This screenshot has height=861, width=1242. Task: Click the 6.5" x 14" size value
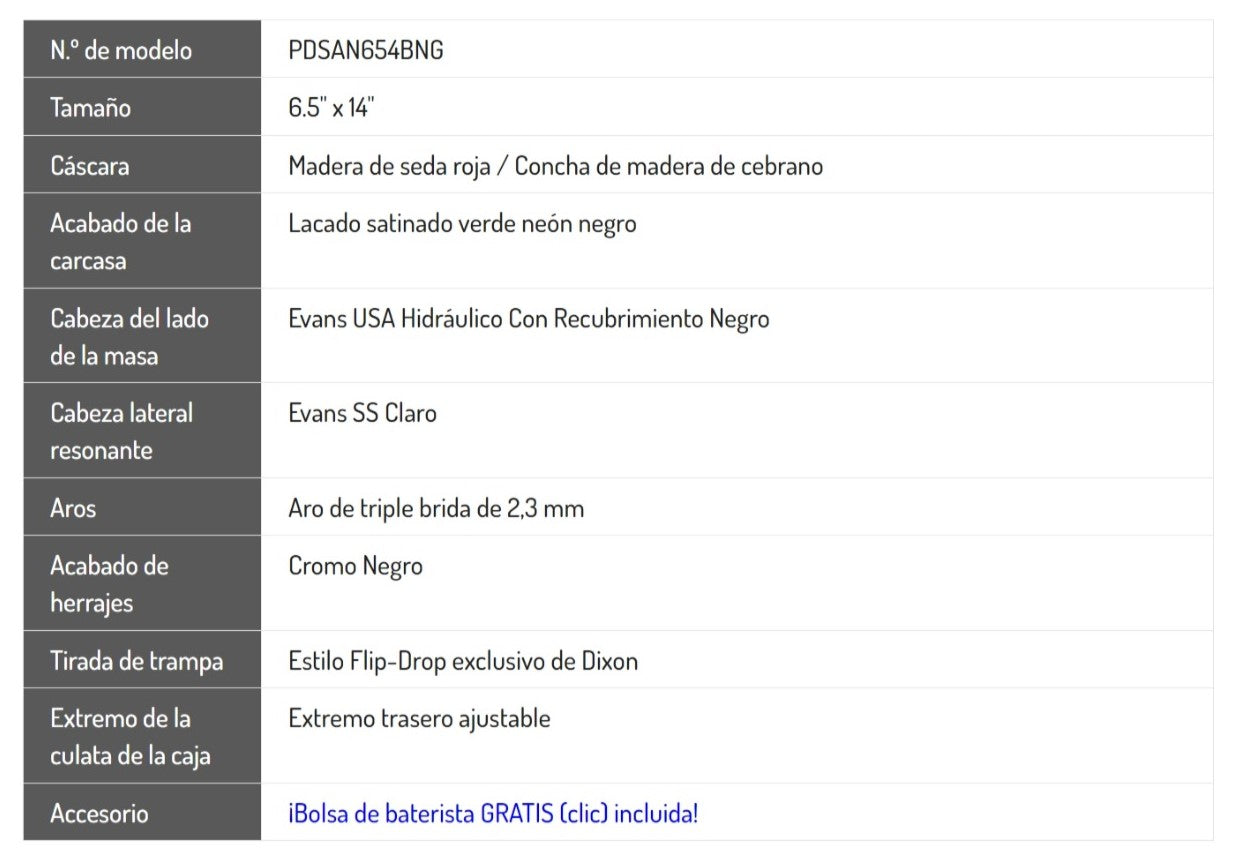[x=331, y=108]
